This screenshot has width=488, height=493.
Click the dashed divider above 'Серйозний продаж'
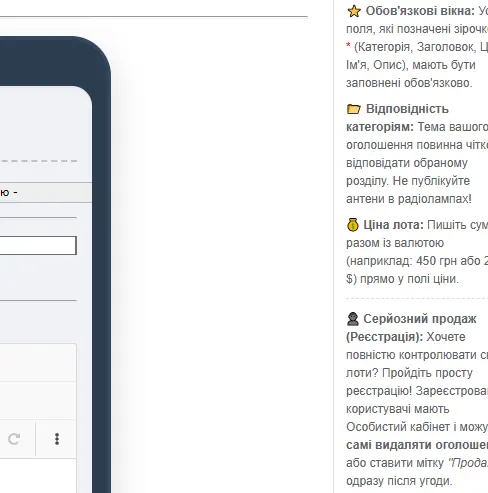click(417, 299)
